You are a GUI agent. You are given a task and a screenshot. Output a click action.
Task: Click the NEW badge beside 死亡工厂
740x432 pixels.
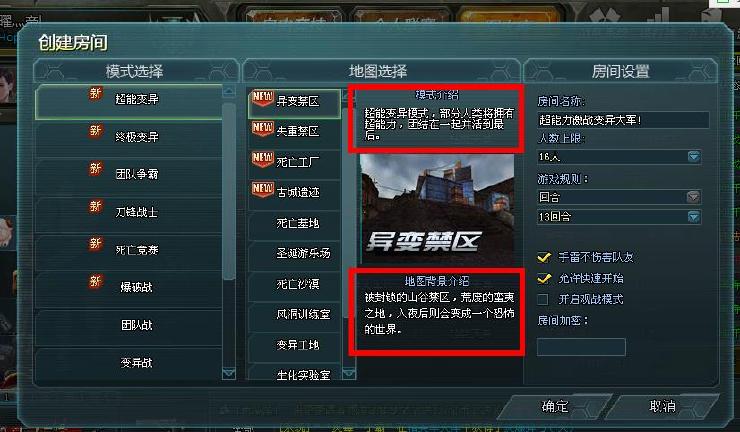pos(263,159)
